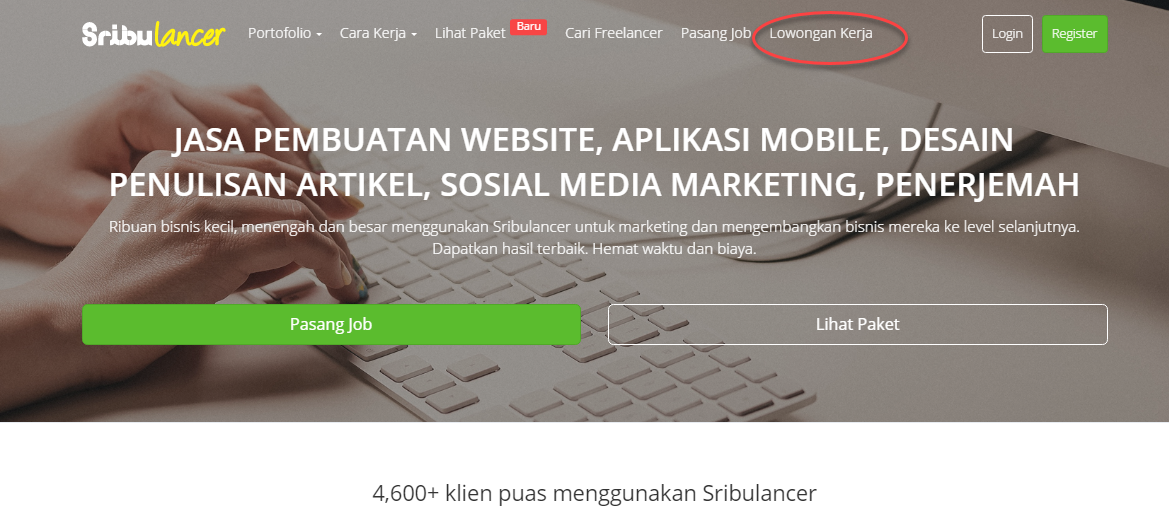
Task: Open Lihat Paket in the navigation bar
Action: pos(470,34)
